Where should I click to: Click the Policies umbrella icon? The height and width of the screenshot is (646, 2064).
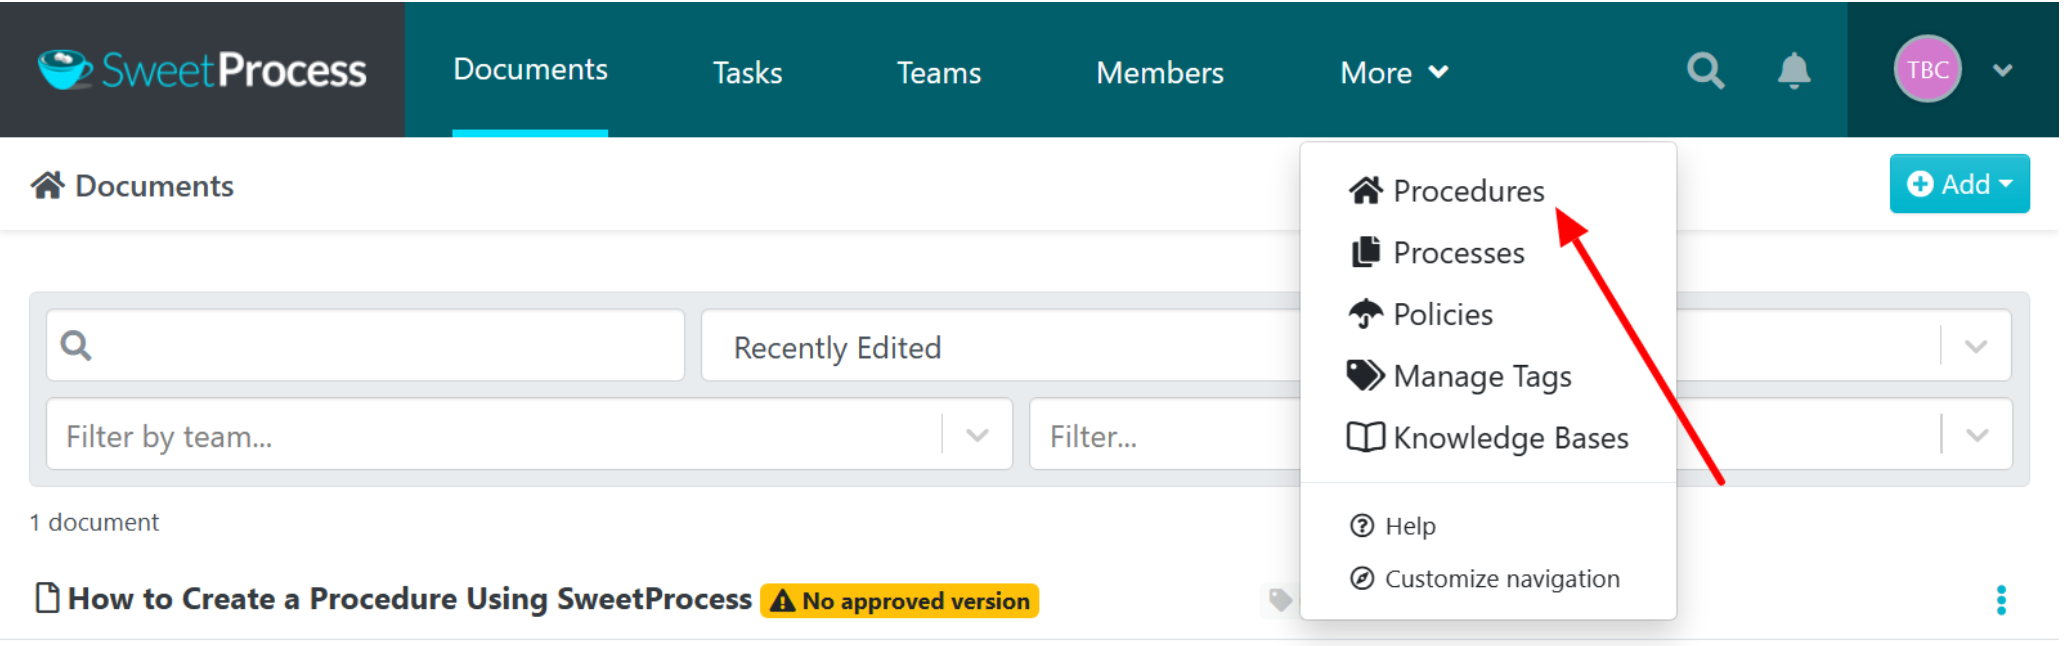click(1365, 314)
